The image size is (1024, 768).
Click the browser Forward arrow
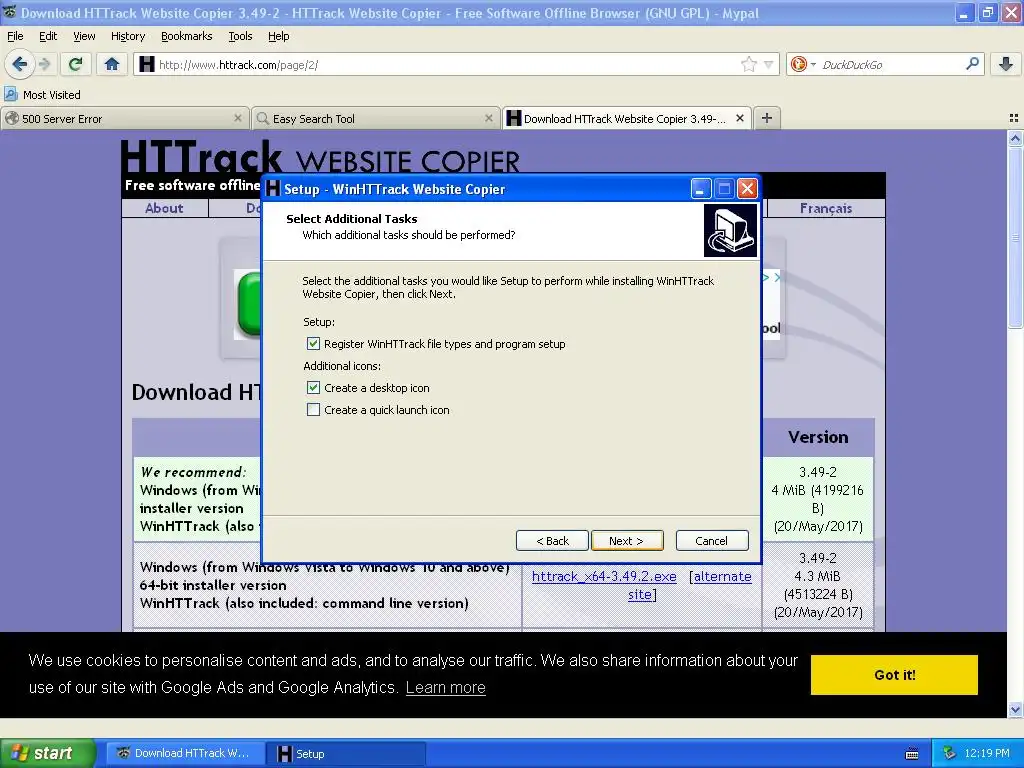[x=45, y=64]
